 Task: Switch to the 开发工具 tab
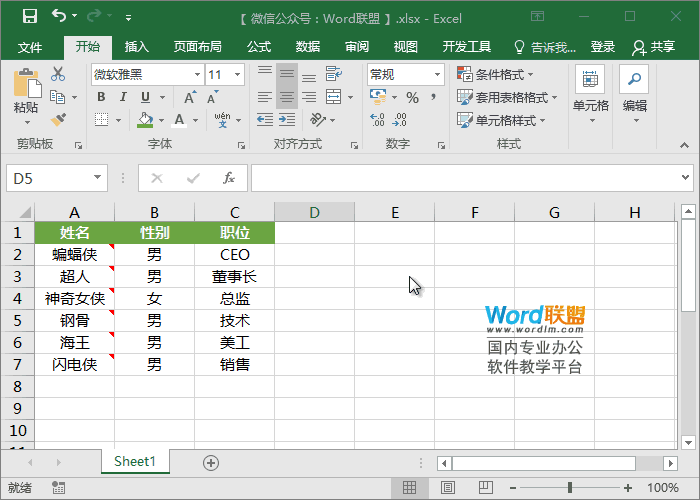(x=467, y=47)
